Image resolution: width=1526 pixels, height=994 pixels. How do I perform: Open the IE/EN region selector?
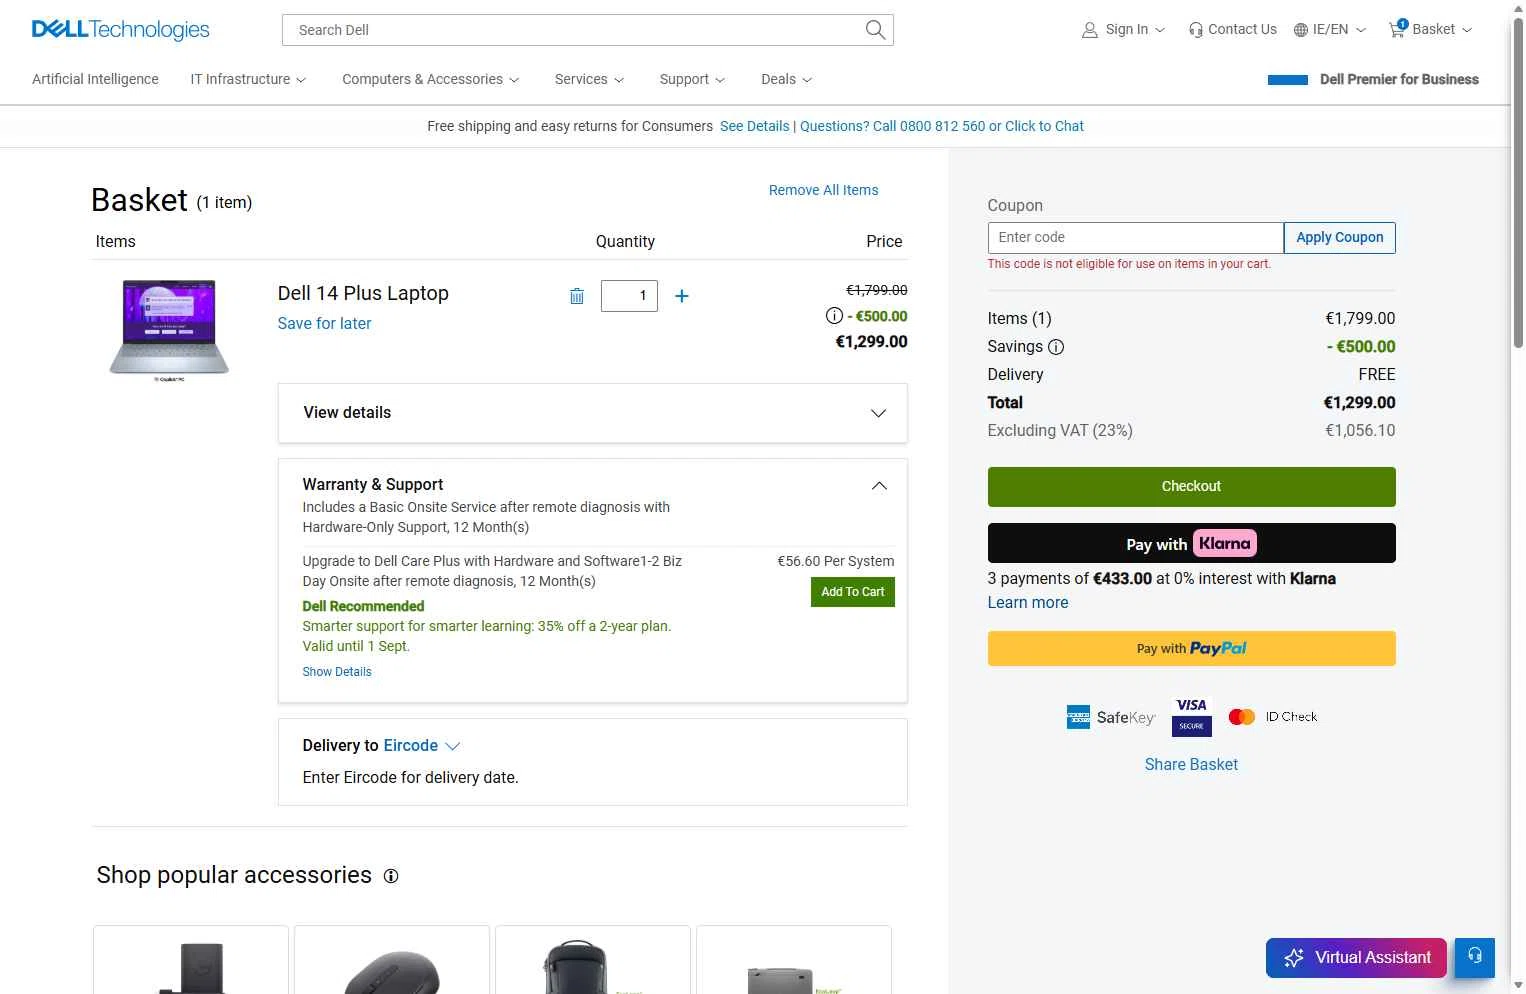point(1330,29)
